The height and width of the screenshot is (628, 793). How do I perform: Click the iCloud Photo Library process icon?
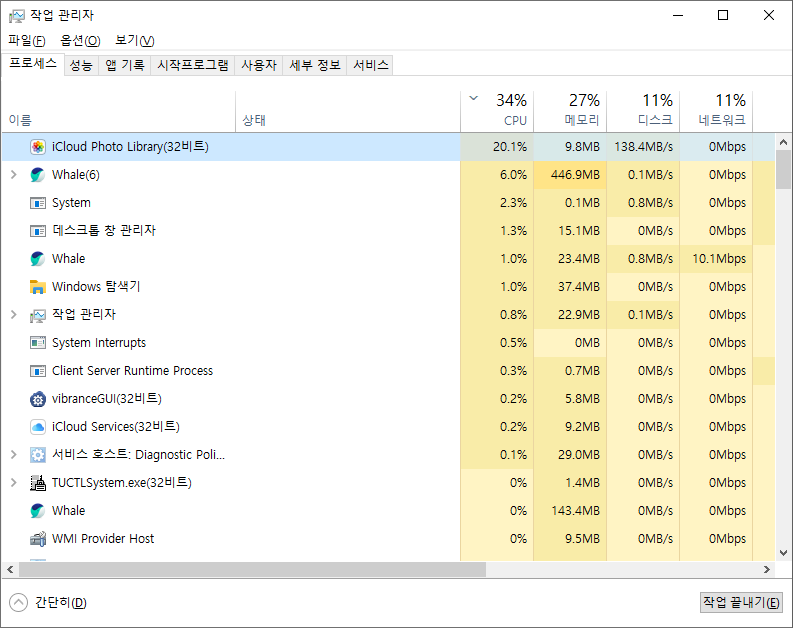click(38, 147)
